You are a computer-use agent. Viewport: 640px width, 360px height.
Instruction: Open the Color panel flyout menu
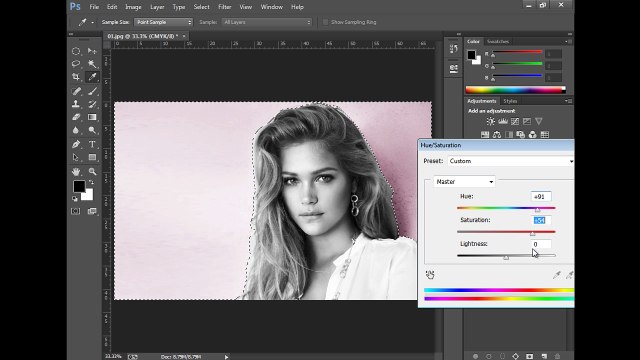[568, 42]
